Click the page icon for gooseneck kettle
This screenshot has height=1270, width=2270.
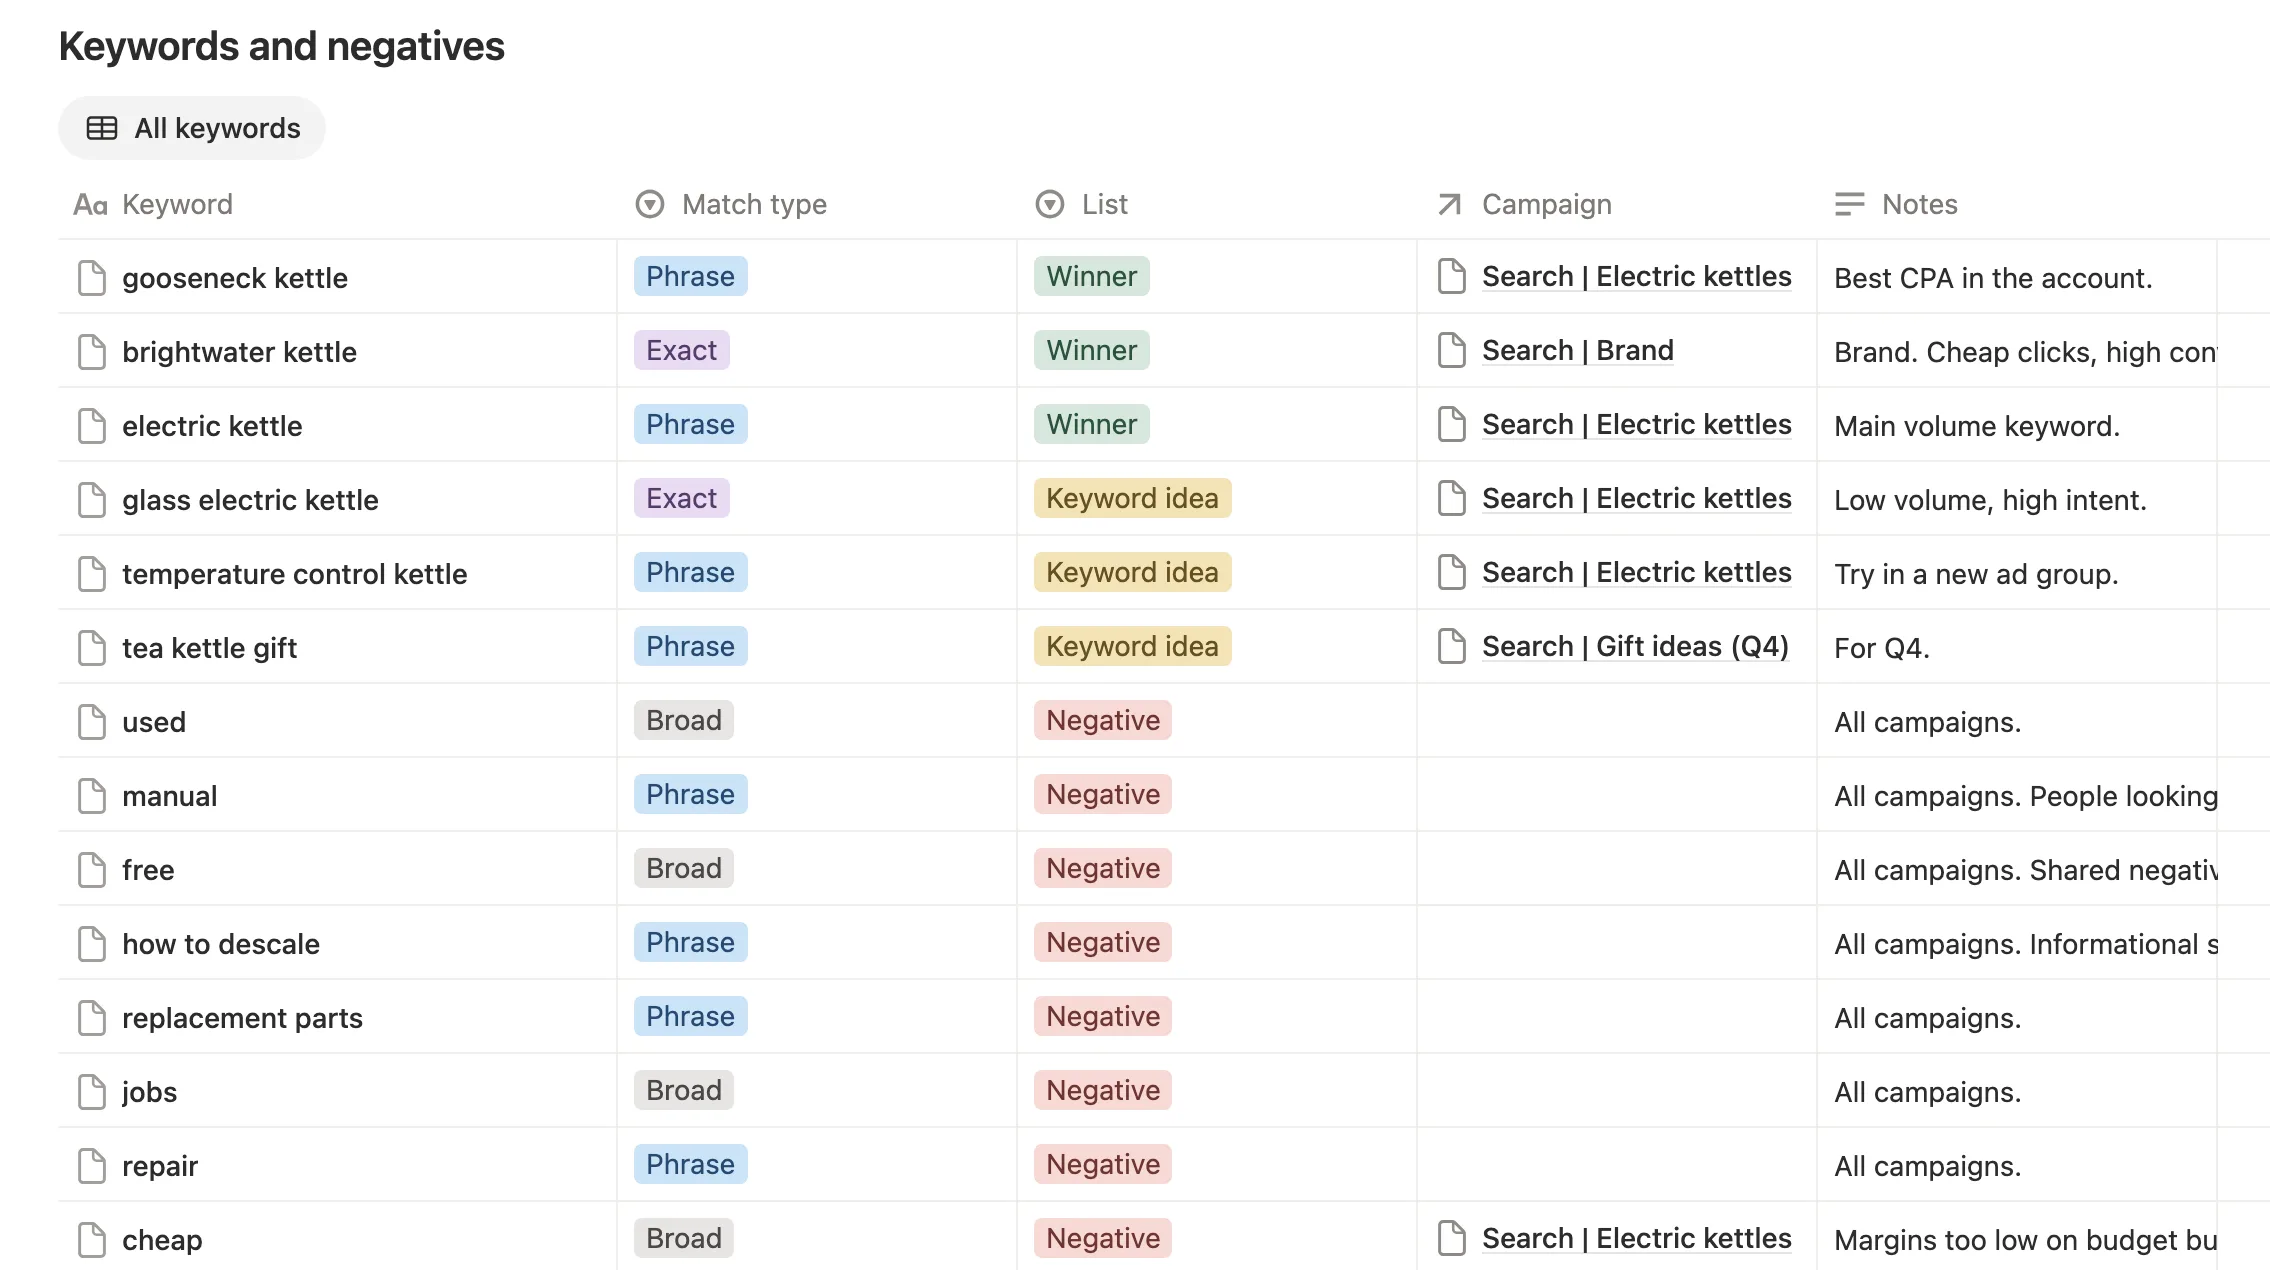click(92, 278)
